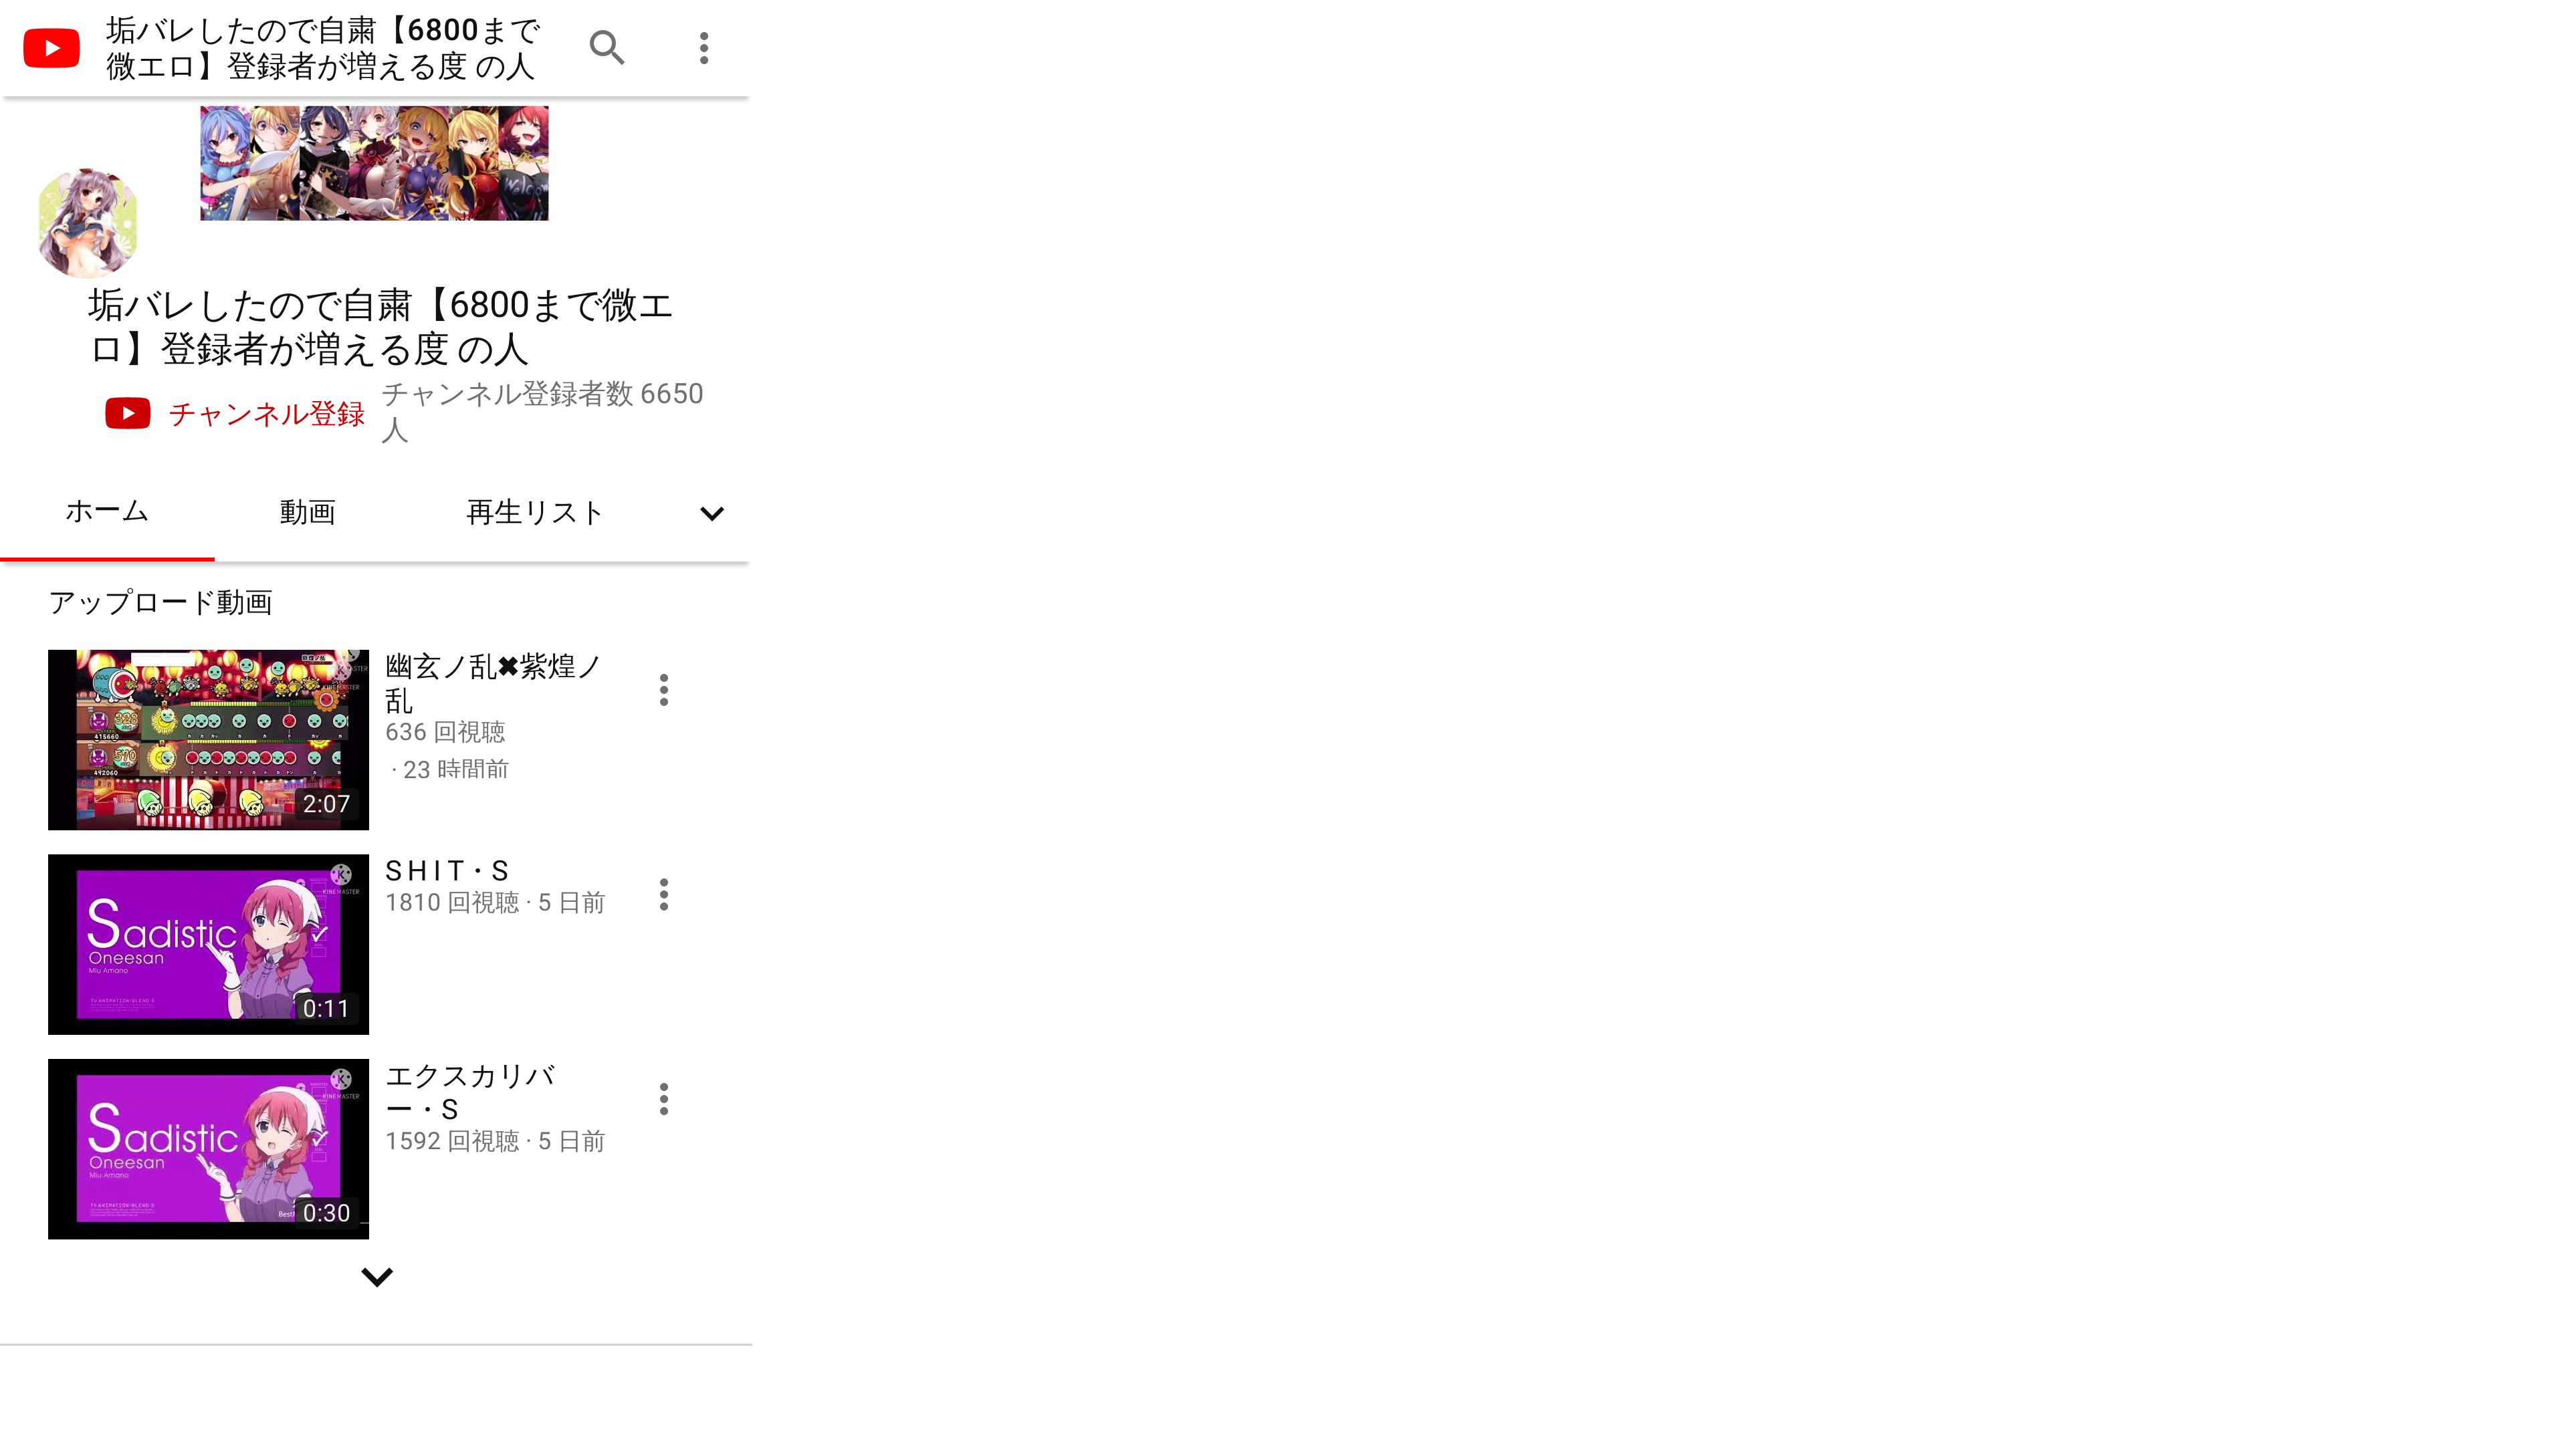2576x1442 pixels.
Task: Switch to the 再生リスト tab
Action: (535, 512)
